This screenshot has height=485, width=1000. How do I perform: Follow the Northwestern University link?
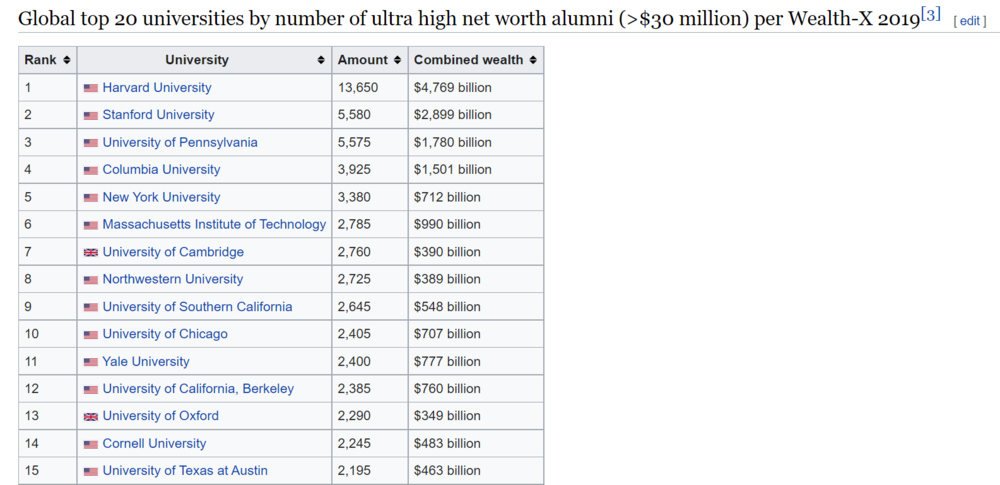[x=172, y=279]
